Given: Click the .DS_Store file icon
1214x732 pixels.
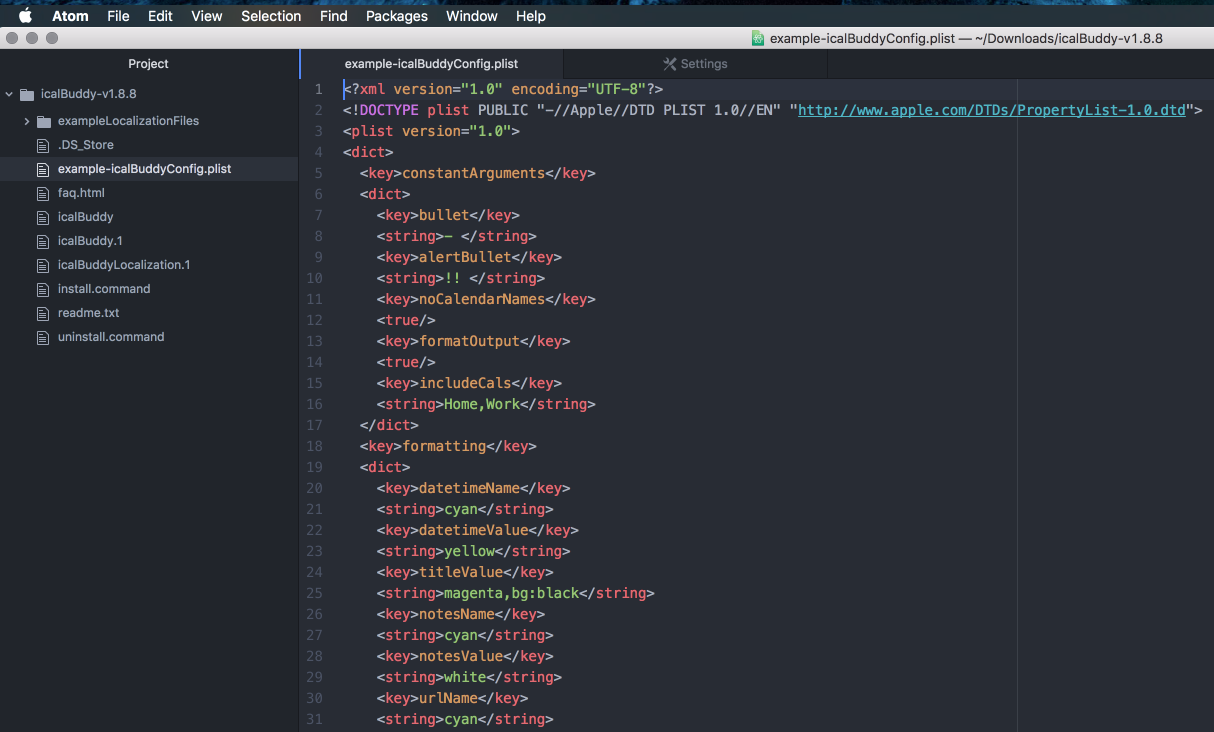Looking at the screenshot, I should pos(43,145).
